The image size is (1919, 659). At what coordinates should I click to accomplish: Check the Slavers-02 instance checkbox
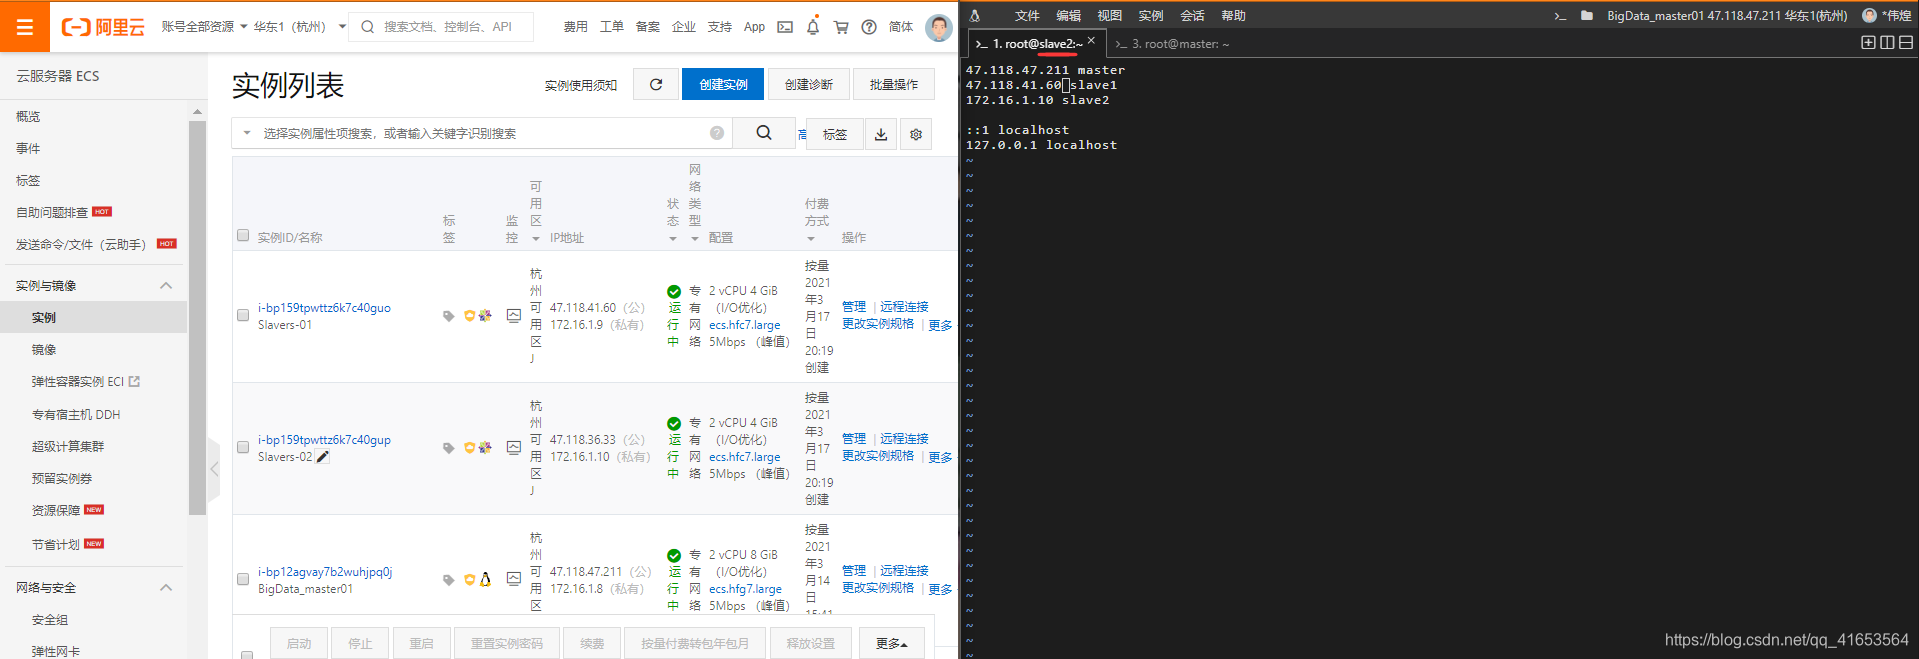tap(243, 447)
